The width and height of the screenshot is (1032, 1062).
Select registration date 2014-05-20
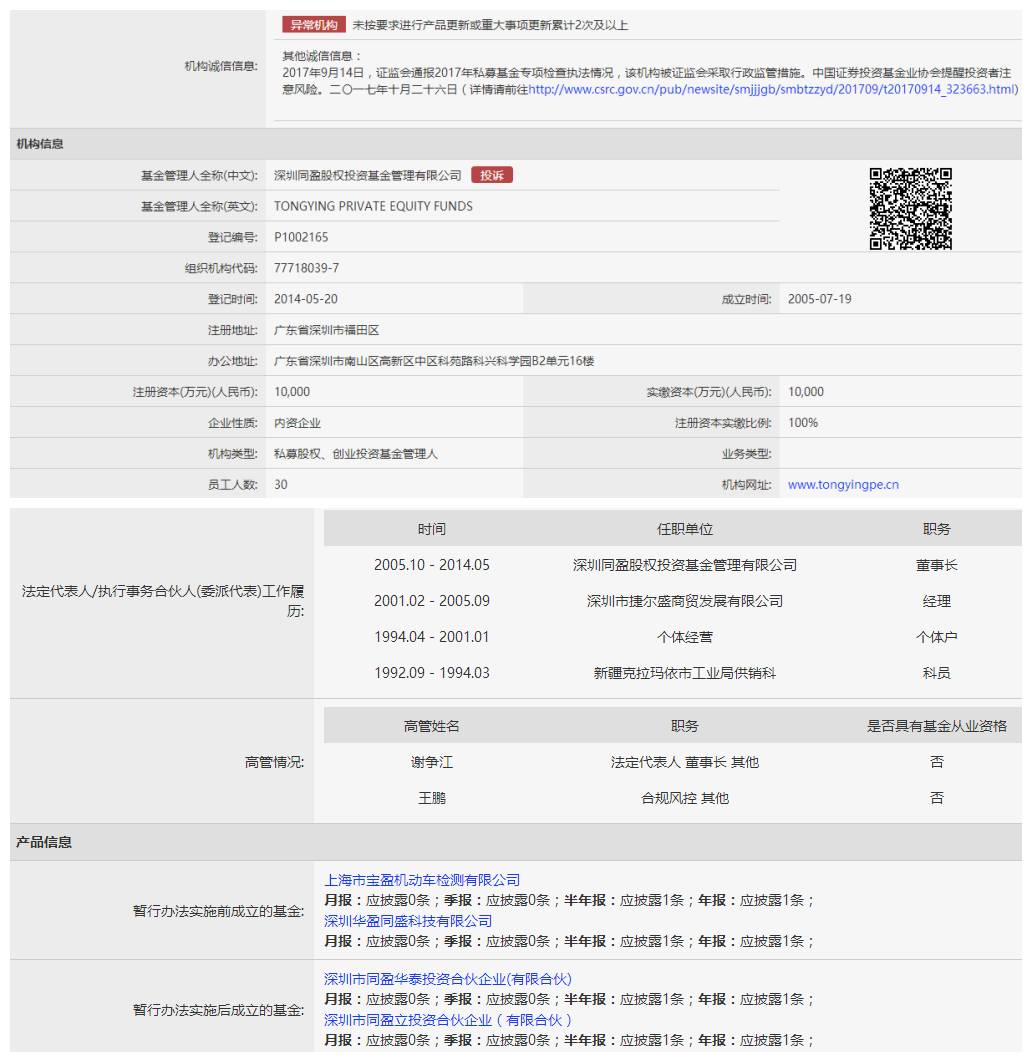pos(305,299)
